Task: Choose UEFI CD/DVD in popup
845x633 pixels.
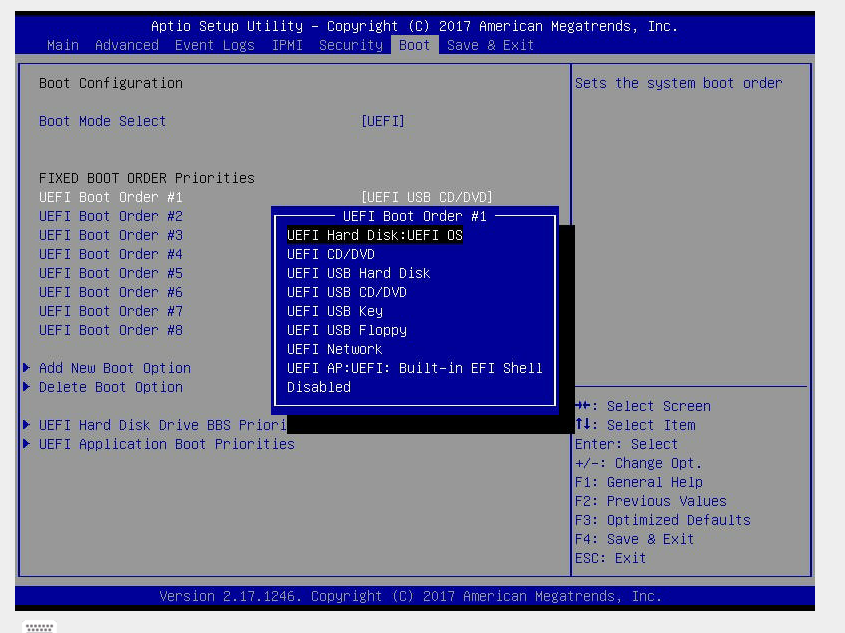Action: 330,254
